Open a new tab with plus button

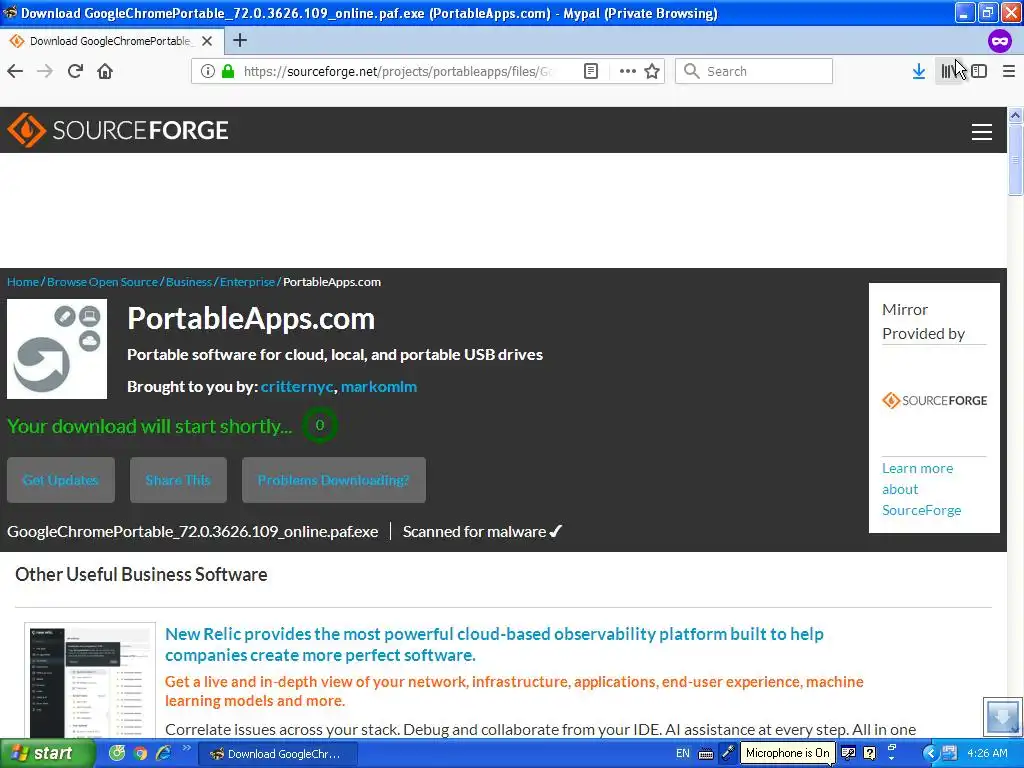click(x=240, y=40)
